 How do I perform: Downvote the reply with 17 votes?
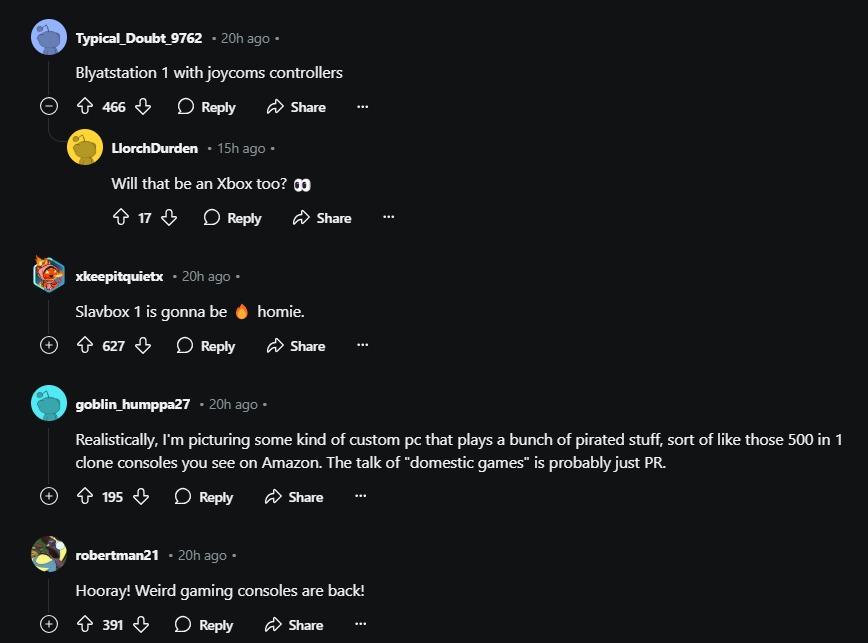tap(169, 217)
